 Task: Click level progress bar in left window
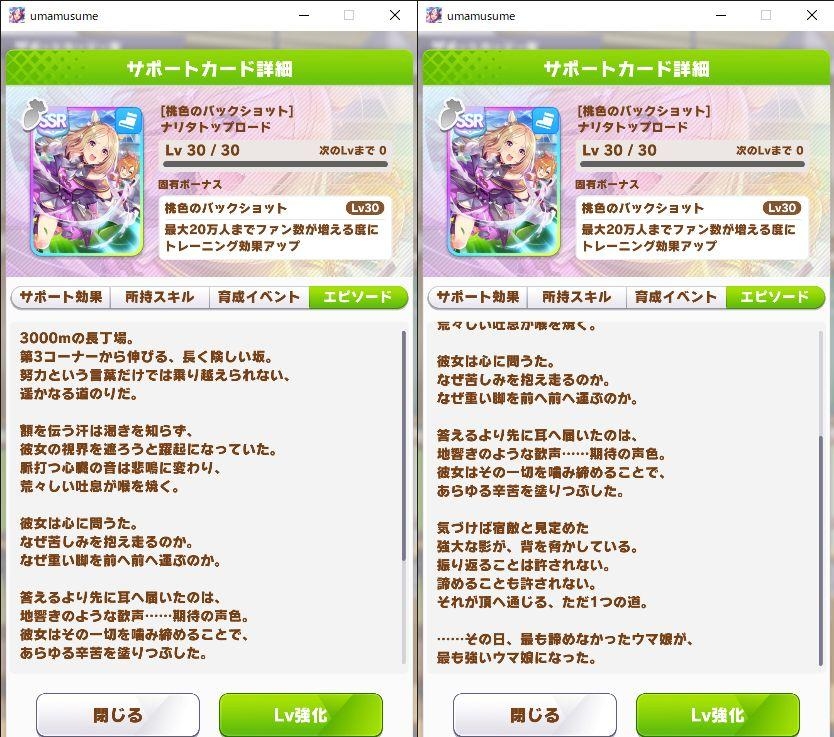276,164
